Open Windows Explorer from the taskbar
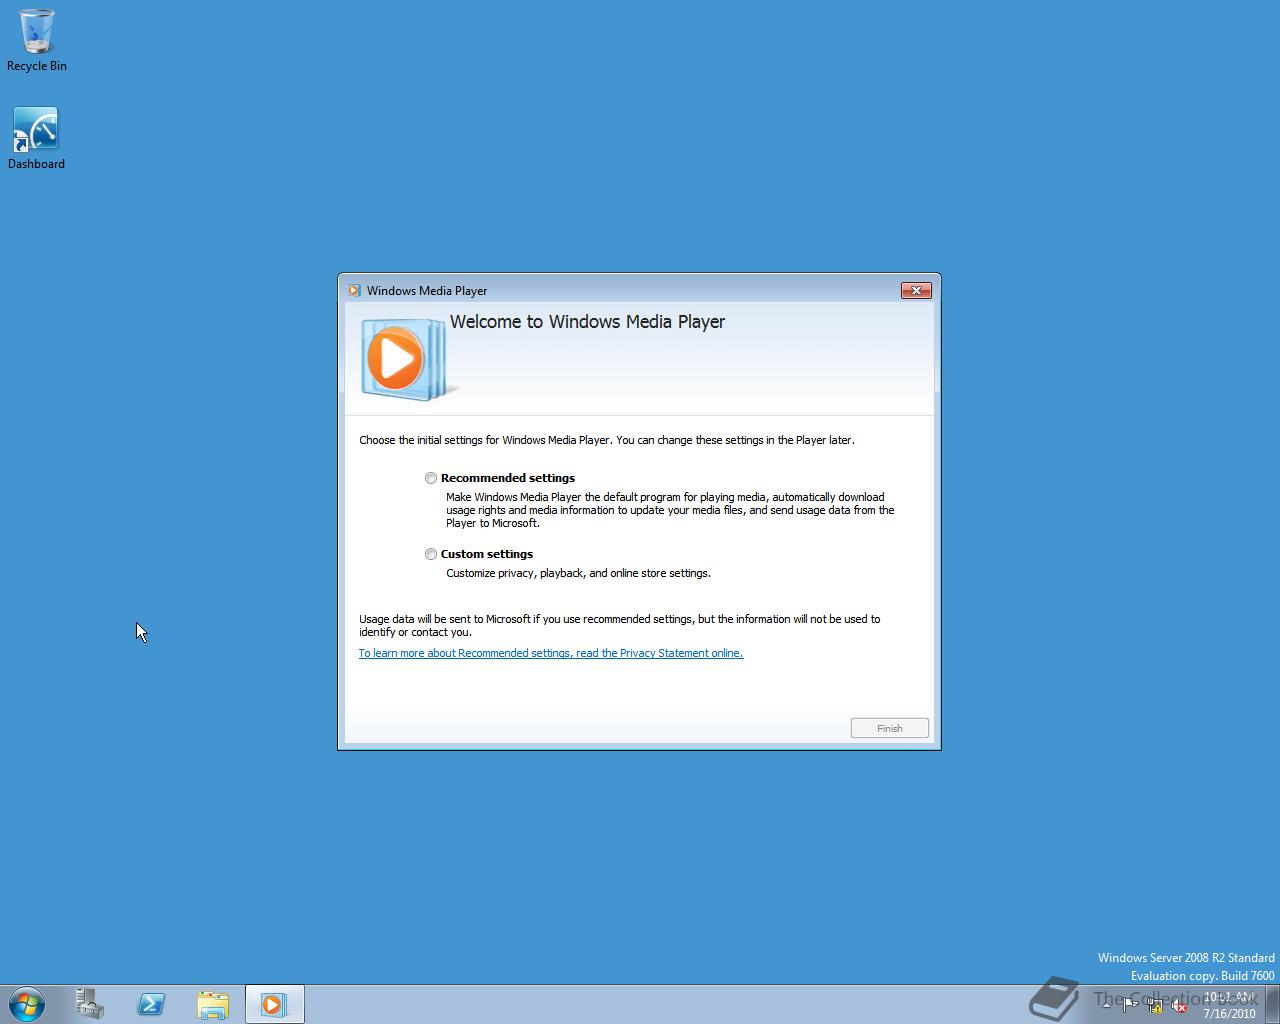The height and width of the screenshot is (1024, 1280). pos(213,1004)
